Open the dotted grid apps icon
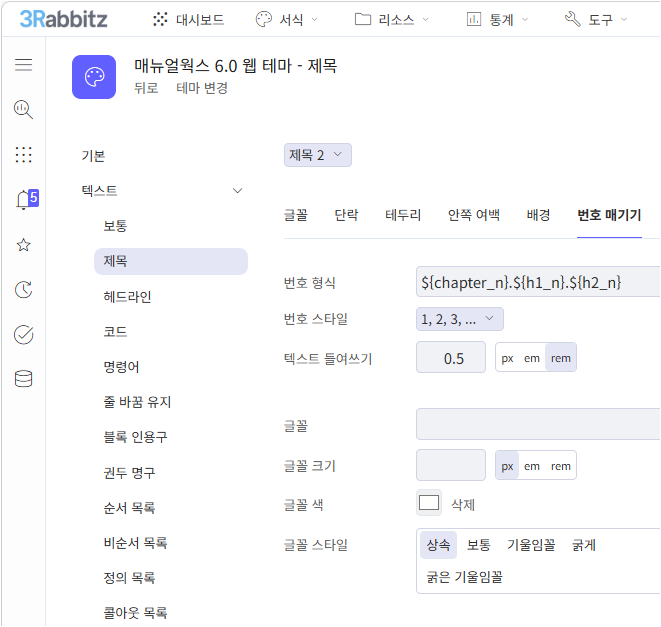661x627 pixels. 24,155
